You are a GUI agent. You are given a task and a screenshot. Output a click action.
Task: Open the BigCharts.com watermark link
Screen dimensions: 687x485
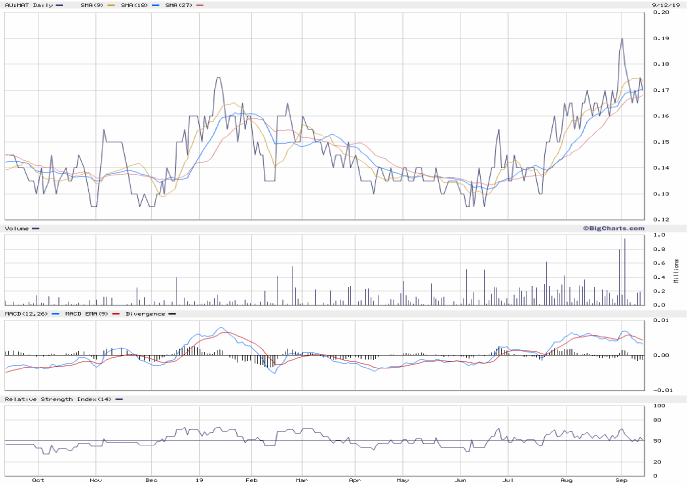pos(614,228)
